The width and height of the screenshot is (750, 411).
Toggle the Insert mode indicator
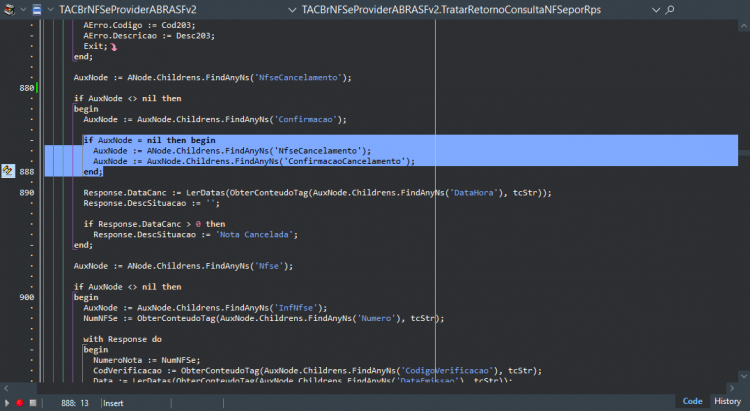(113, 403)
